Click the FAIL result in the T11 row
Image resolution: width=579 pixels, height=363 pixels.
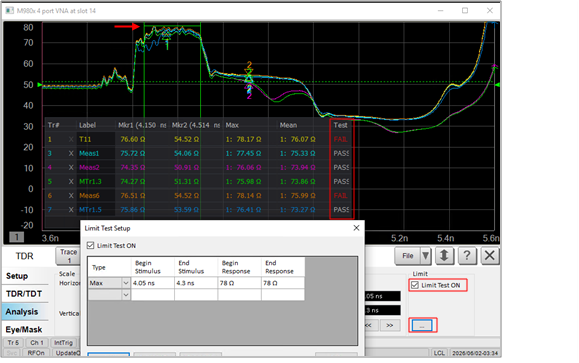pyautogui.click(x=340, y=139)
